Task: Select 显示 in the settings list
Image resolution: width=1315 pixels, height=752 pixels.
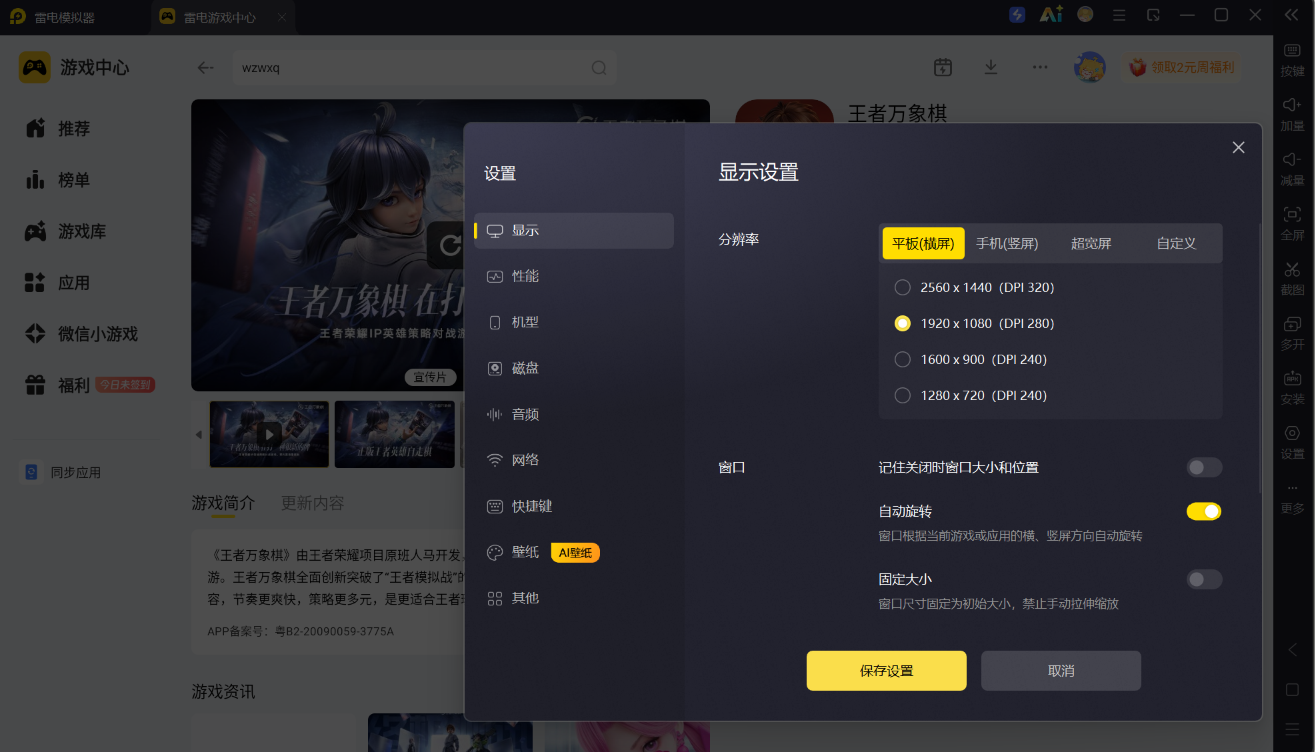Action: 574,230
